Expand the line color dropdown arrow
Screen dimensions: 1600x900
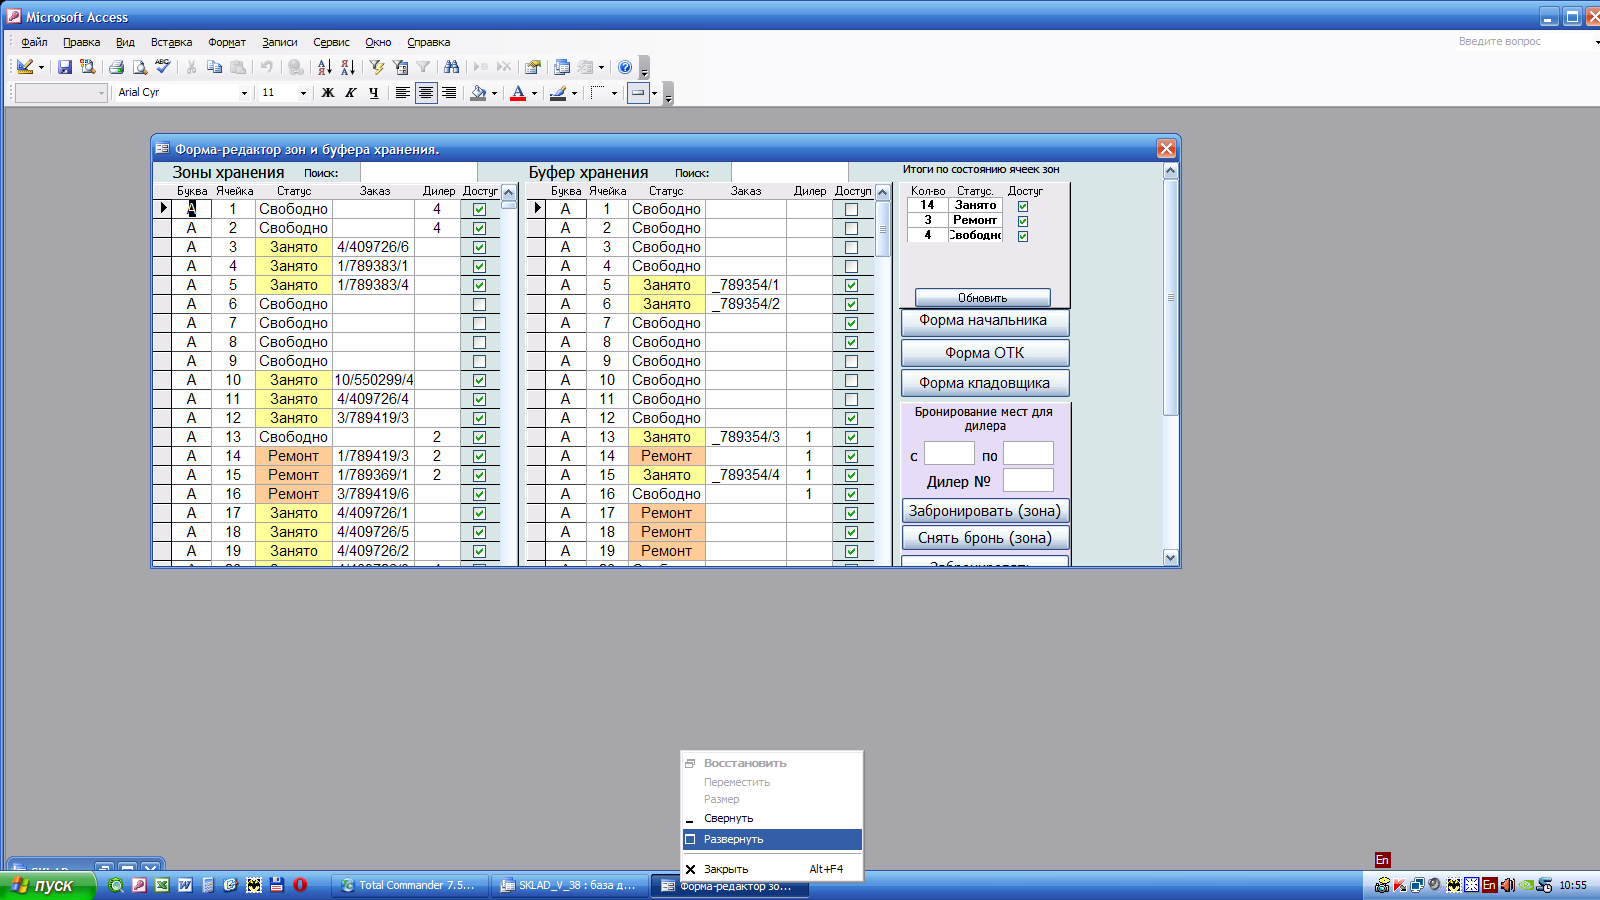coord(574,93)
